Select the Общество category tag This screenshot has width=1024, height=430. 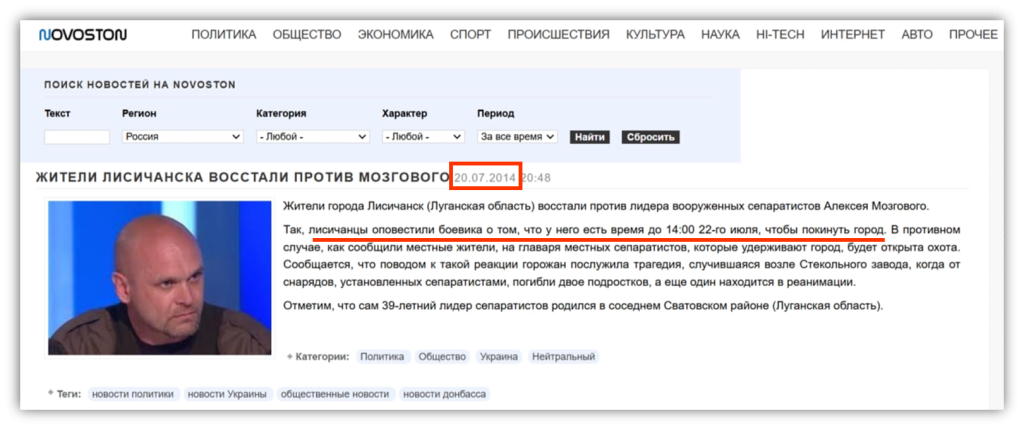[x=442, y=357]
